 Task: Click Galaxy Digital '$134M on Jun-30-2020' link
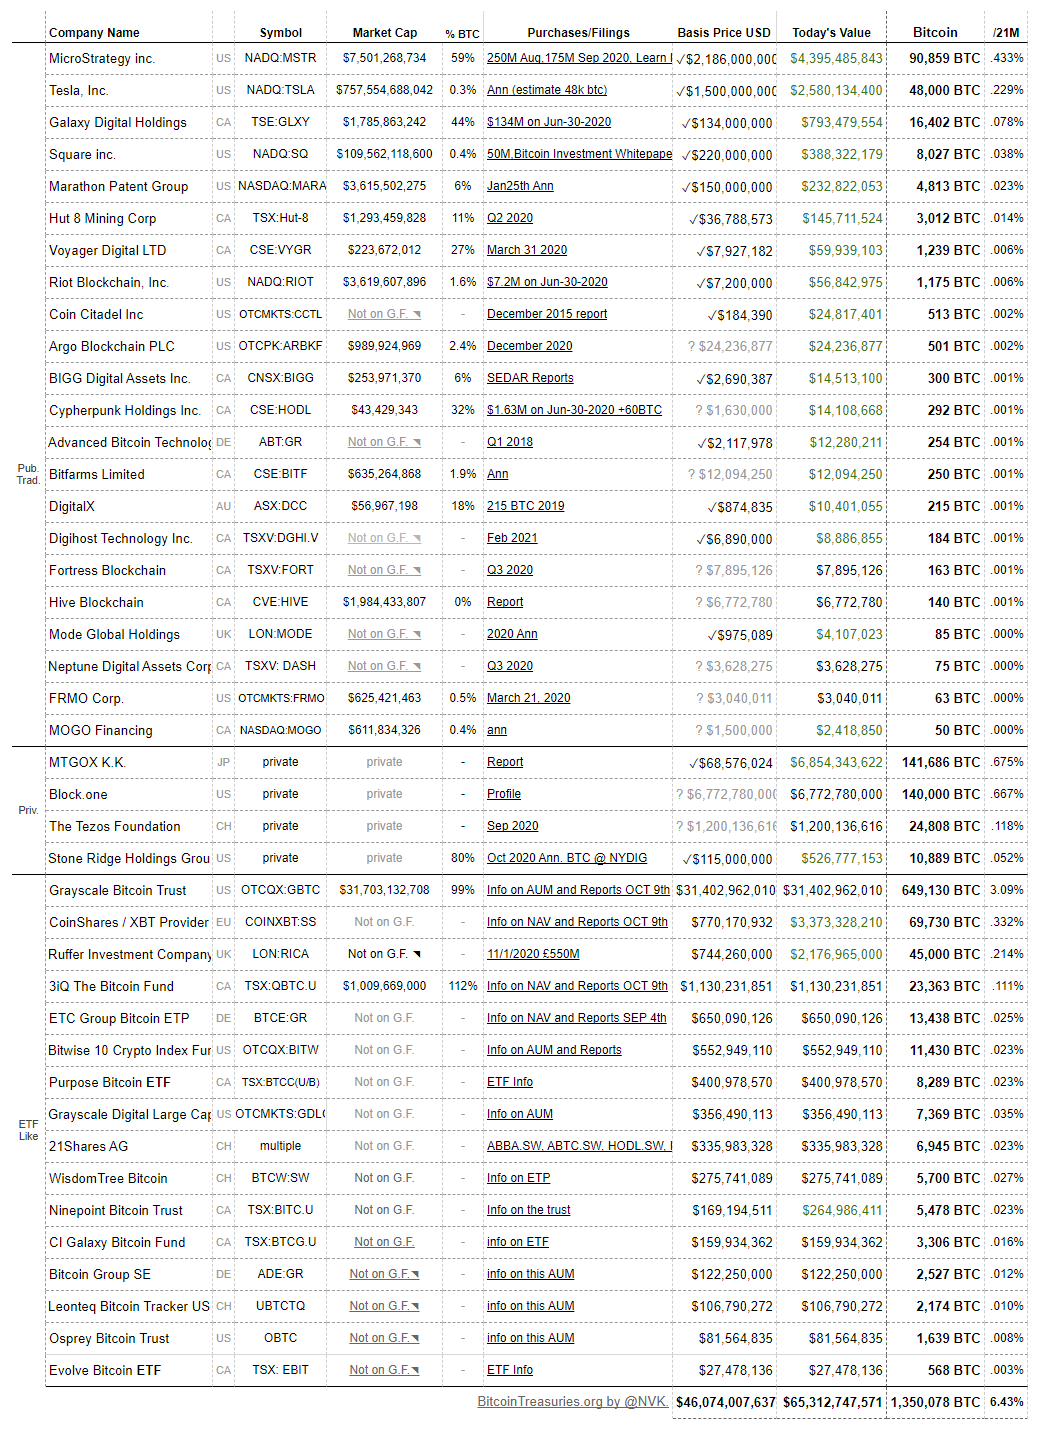click(549, 122)
